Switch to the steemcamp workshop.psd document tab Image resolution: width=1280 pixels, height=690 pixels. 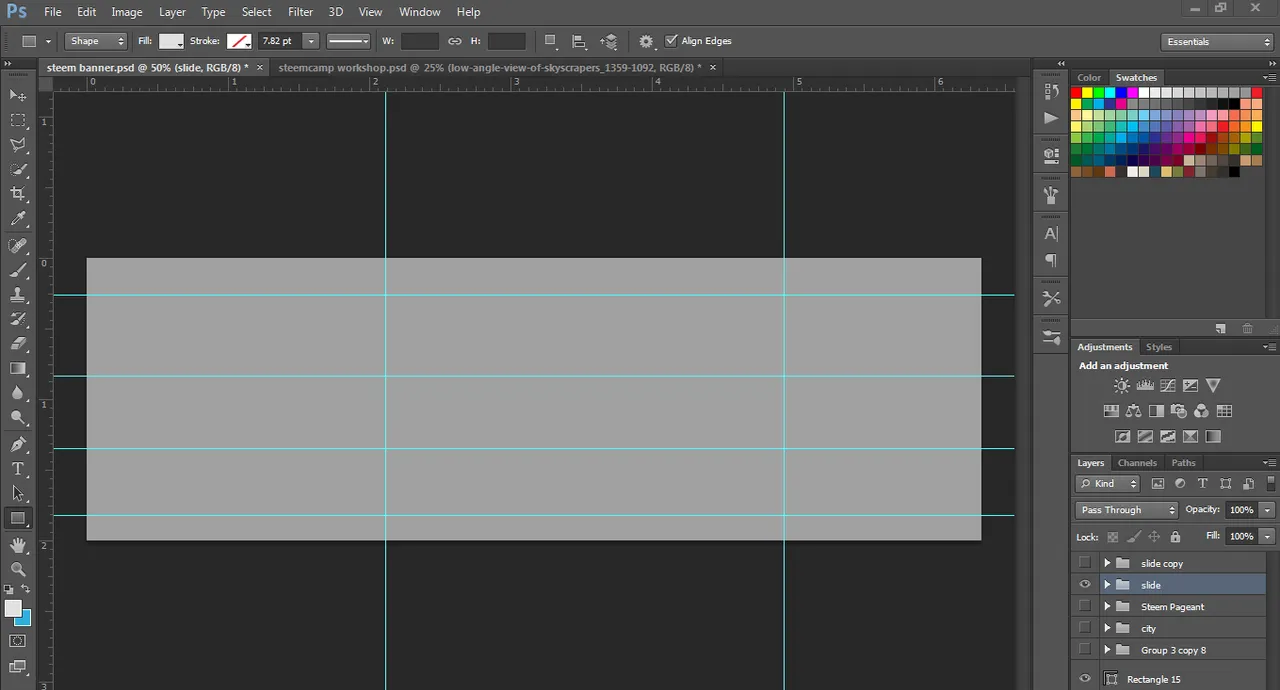point(490,68)
